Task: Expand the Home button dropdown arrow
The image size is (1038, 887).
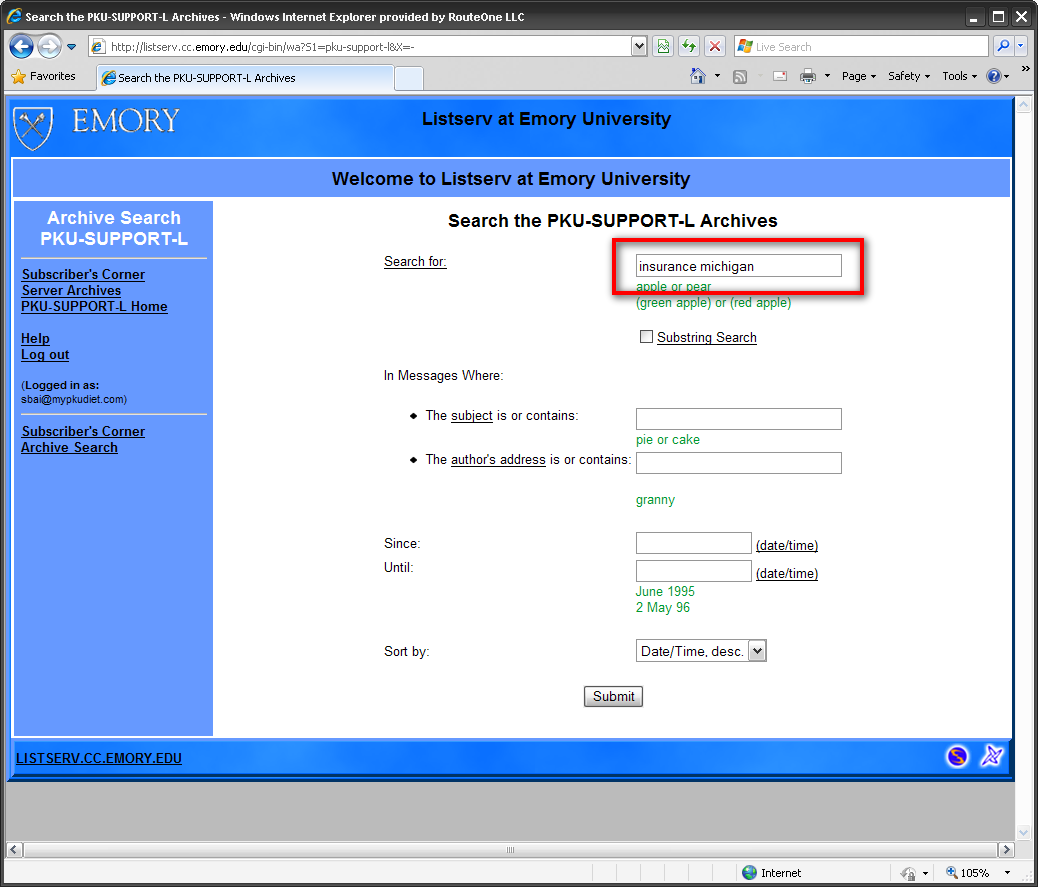Action: click(718, 76)
